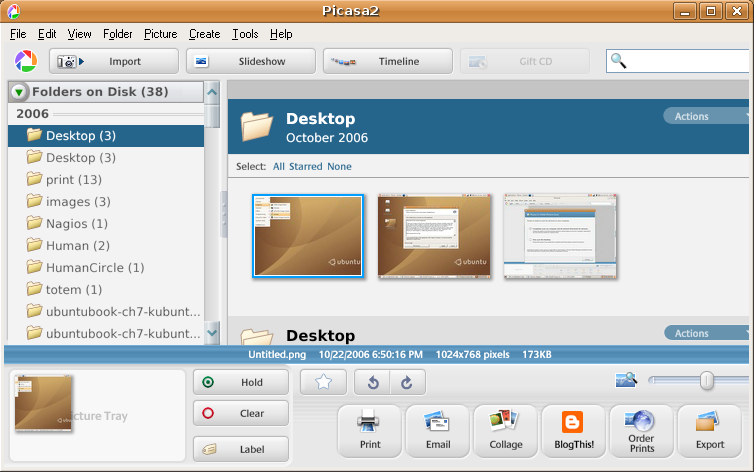Click the folder list scrollbar up arrow
Viewport: 754px width, 472px height.
tap(212, 92)
